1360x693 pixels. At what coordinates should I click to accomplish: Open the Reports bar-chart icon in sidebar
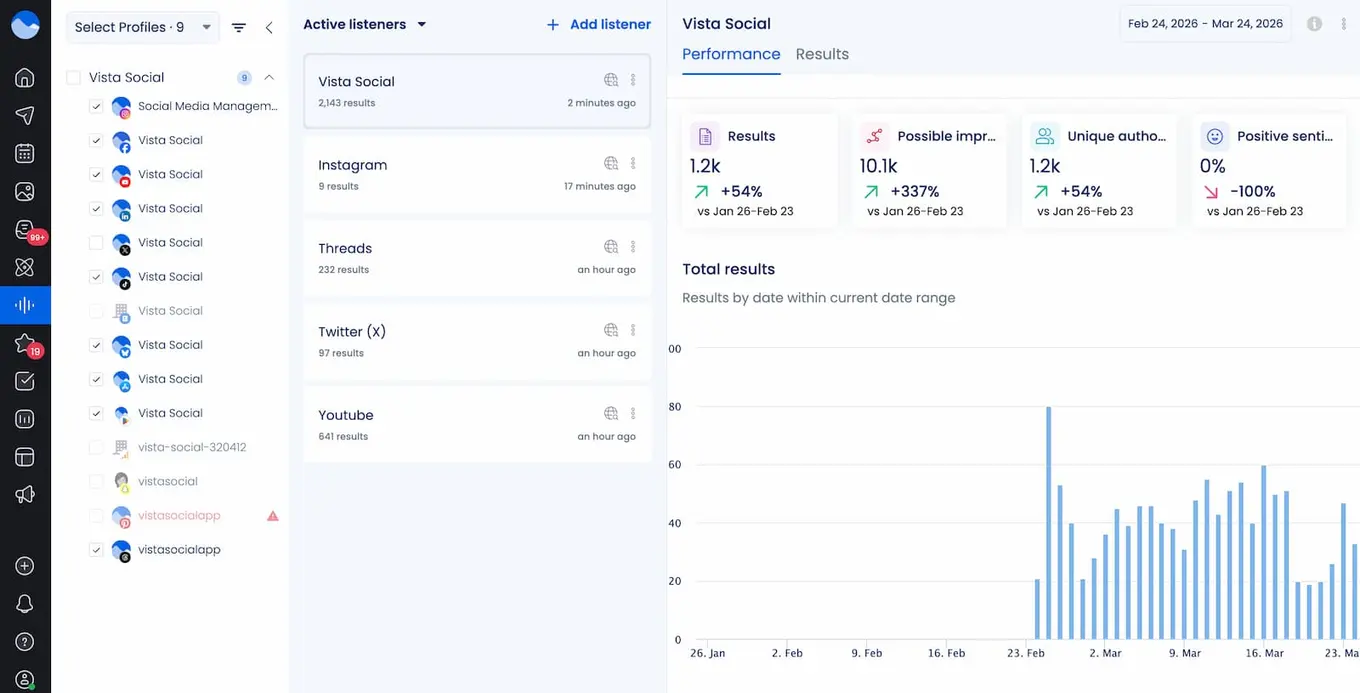(x=24, y=418)
